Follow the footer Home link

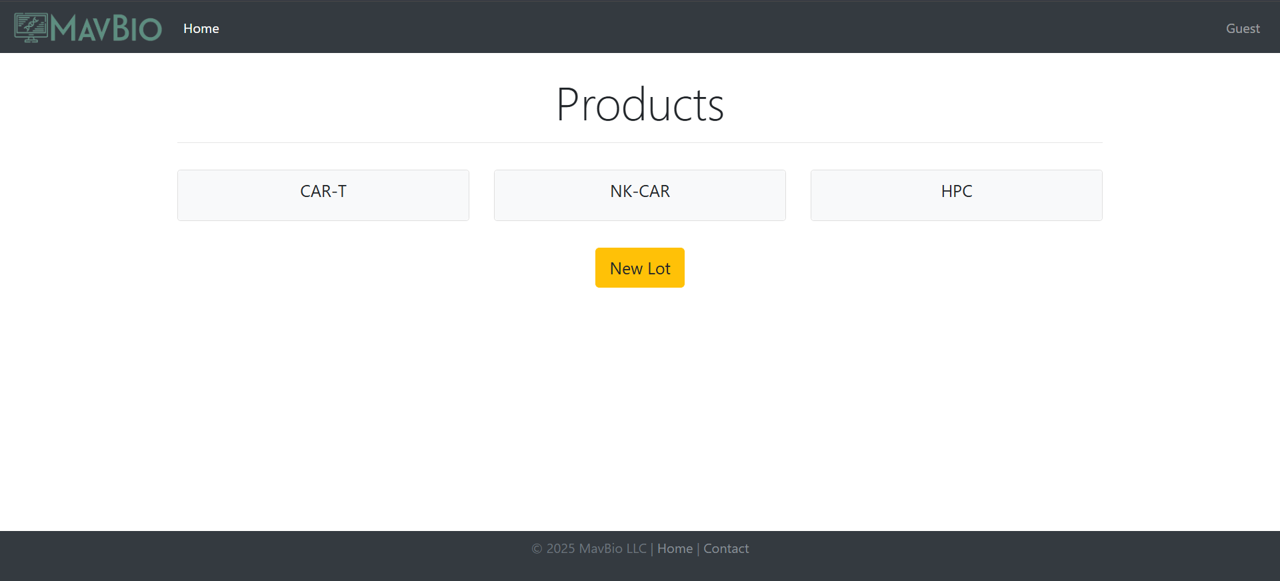pos(675,549)
